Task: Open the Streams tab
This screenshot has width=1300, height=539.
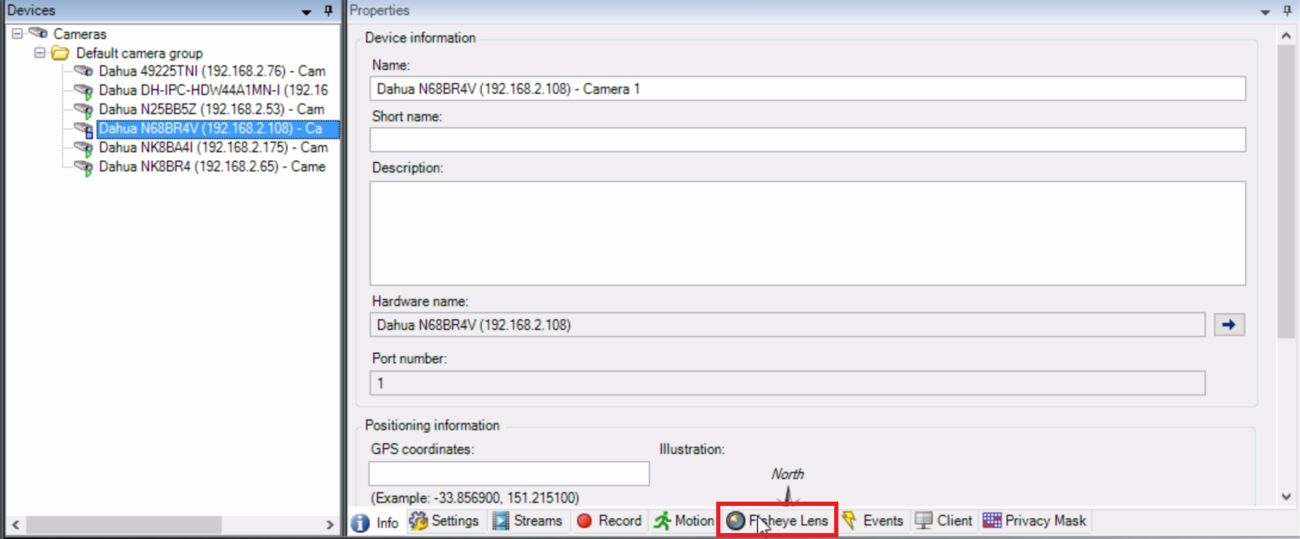Action: (527, 521)
